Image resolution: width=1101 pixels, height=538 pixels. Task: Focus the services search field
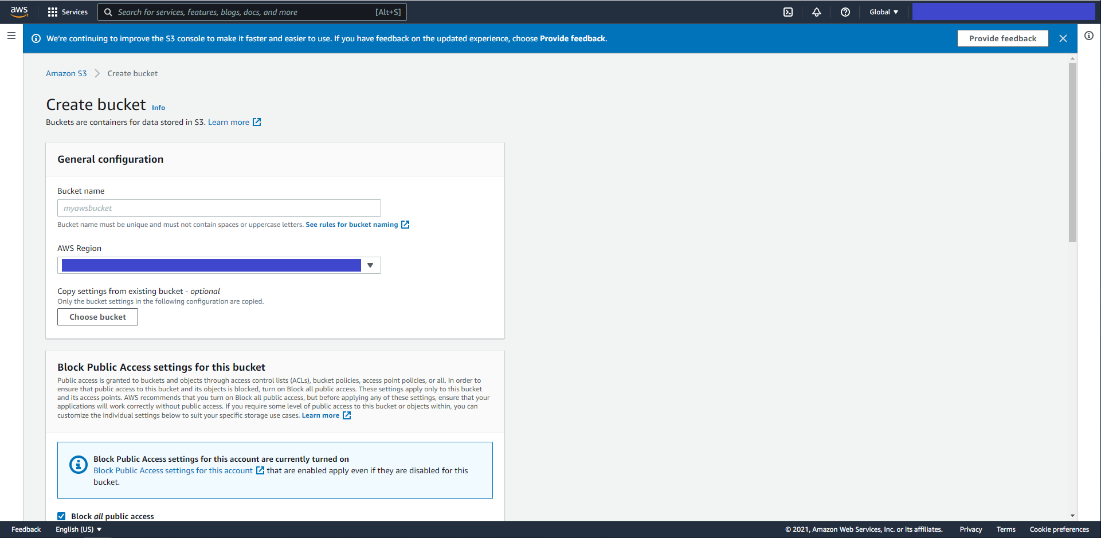coord(251,12)
